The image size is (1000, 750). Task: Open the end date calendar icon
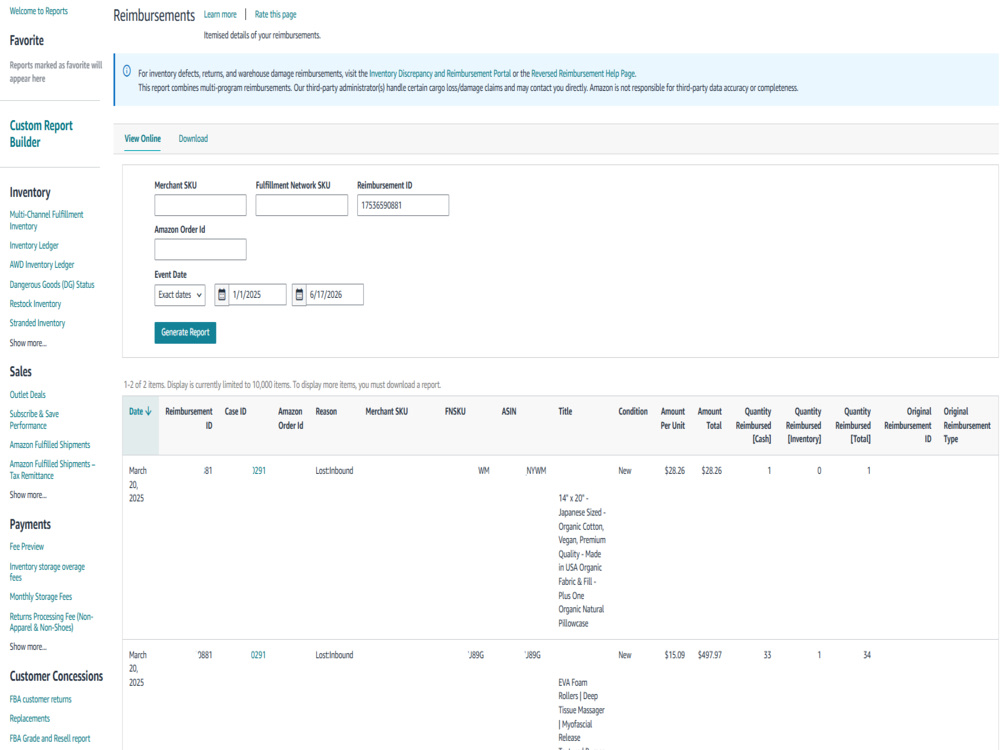point(299,295)
